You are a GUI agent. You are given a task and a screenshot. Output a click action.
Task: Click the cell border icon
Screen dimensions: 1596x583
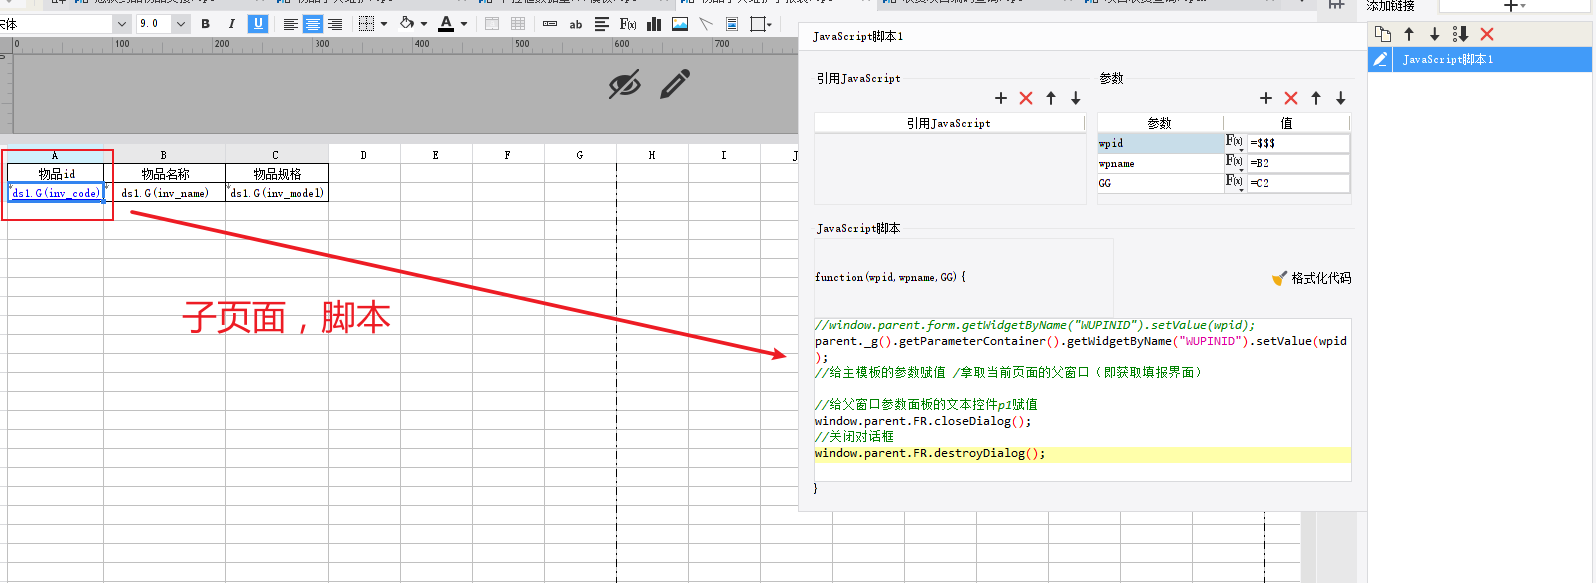(367, 24)
